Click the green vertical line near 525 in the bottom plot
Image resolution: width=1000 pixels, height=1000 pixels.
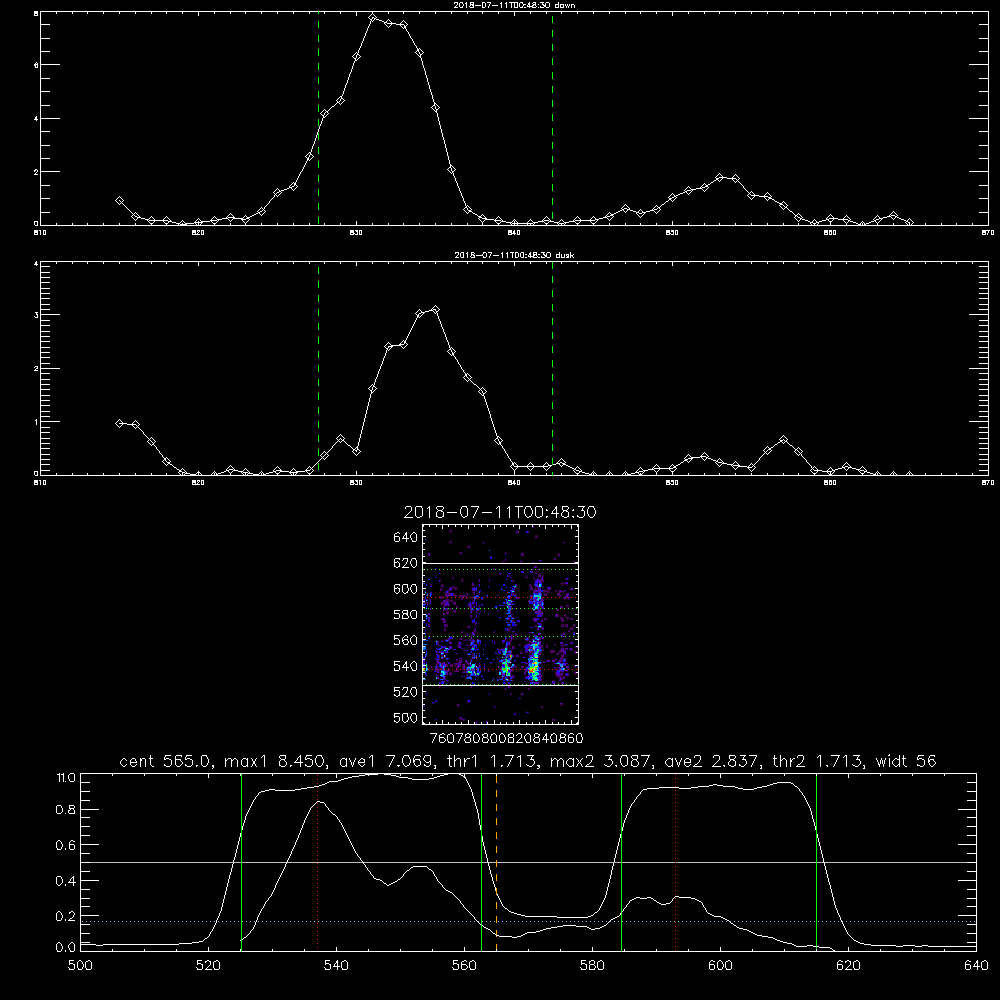point(241,862)
